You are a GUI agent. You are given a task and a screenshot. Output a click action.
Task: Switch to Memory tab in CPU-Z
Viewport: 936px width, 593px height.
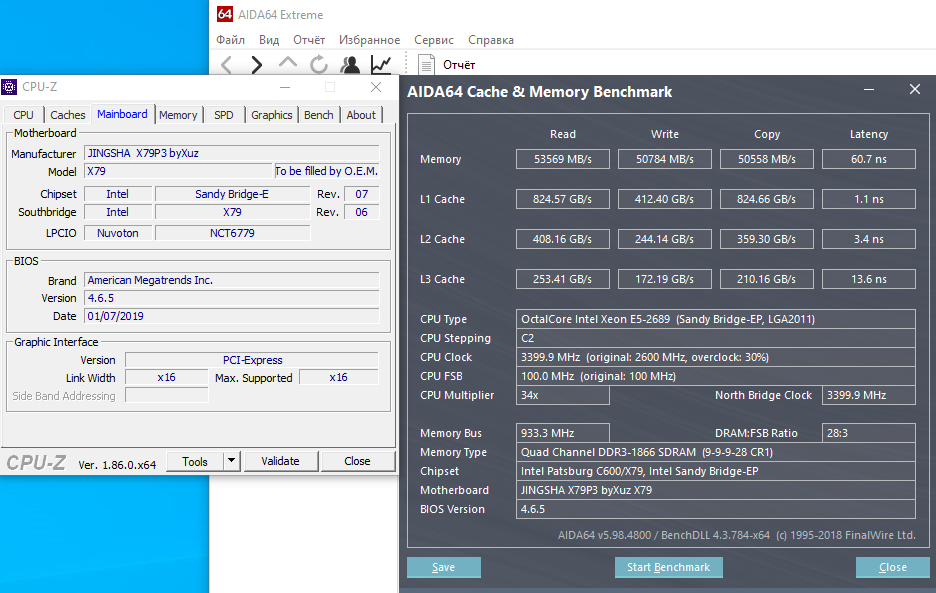178,115
